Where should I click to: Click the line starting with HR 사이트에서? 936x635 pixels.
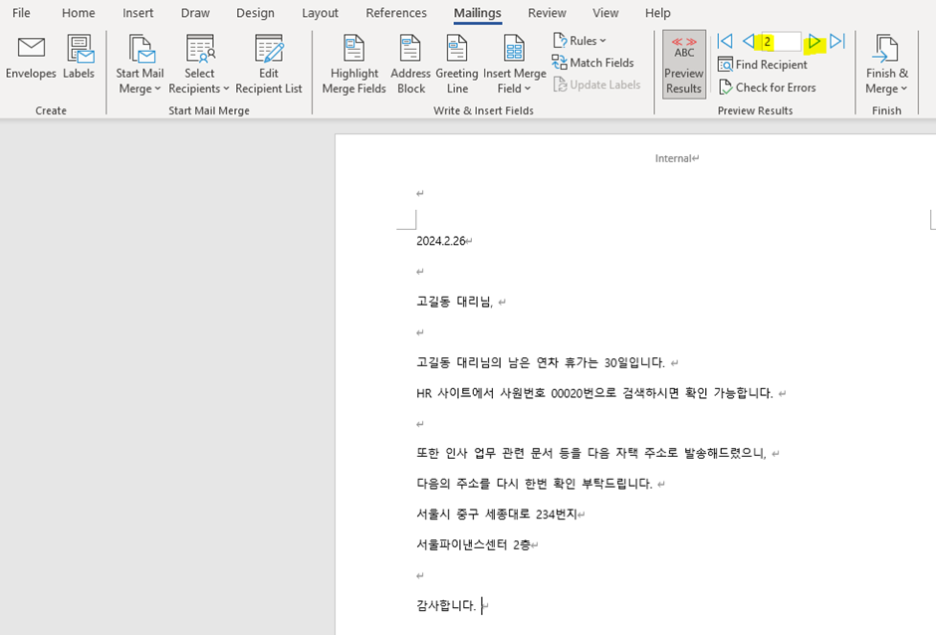pos(595,393)
